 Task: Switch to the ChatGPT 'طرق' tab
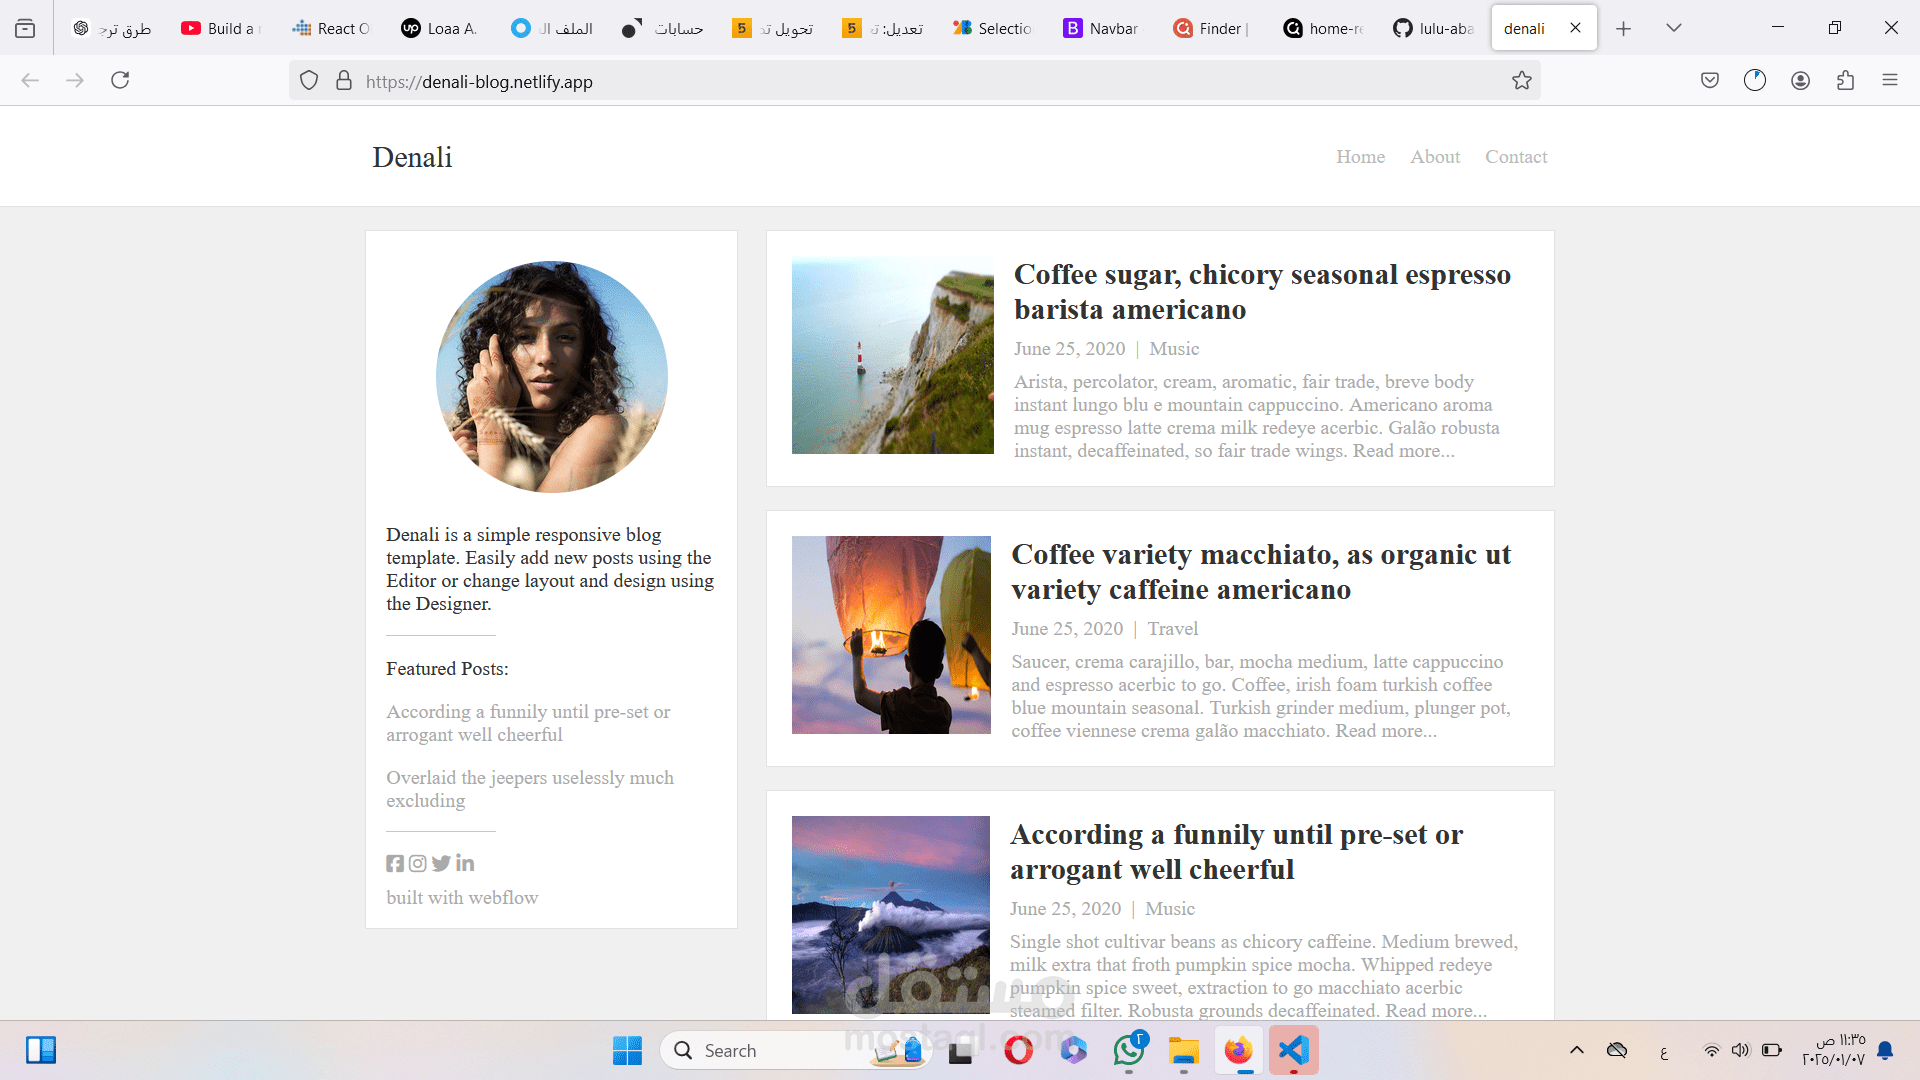pyautogui.click(x=110, y=28)
